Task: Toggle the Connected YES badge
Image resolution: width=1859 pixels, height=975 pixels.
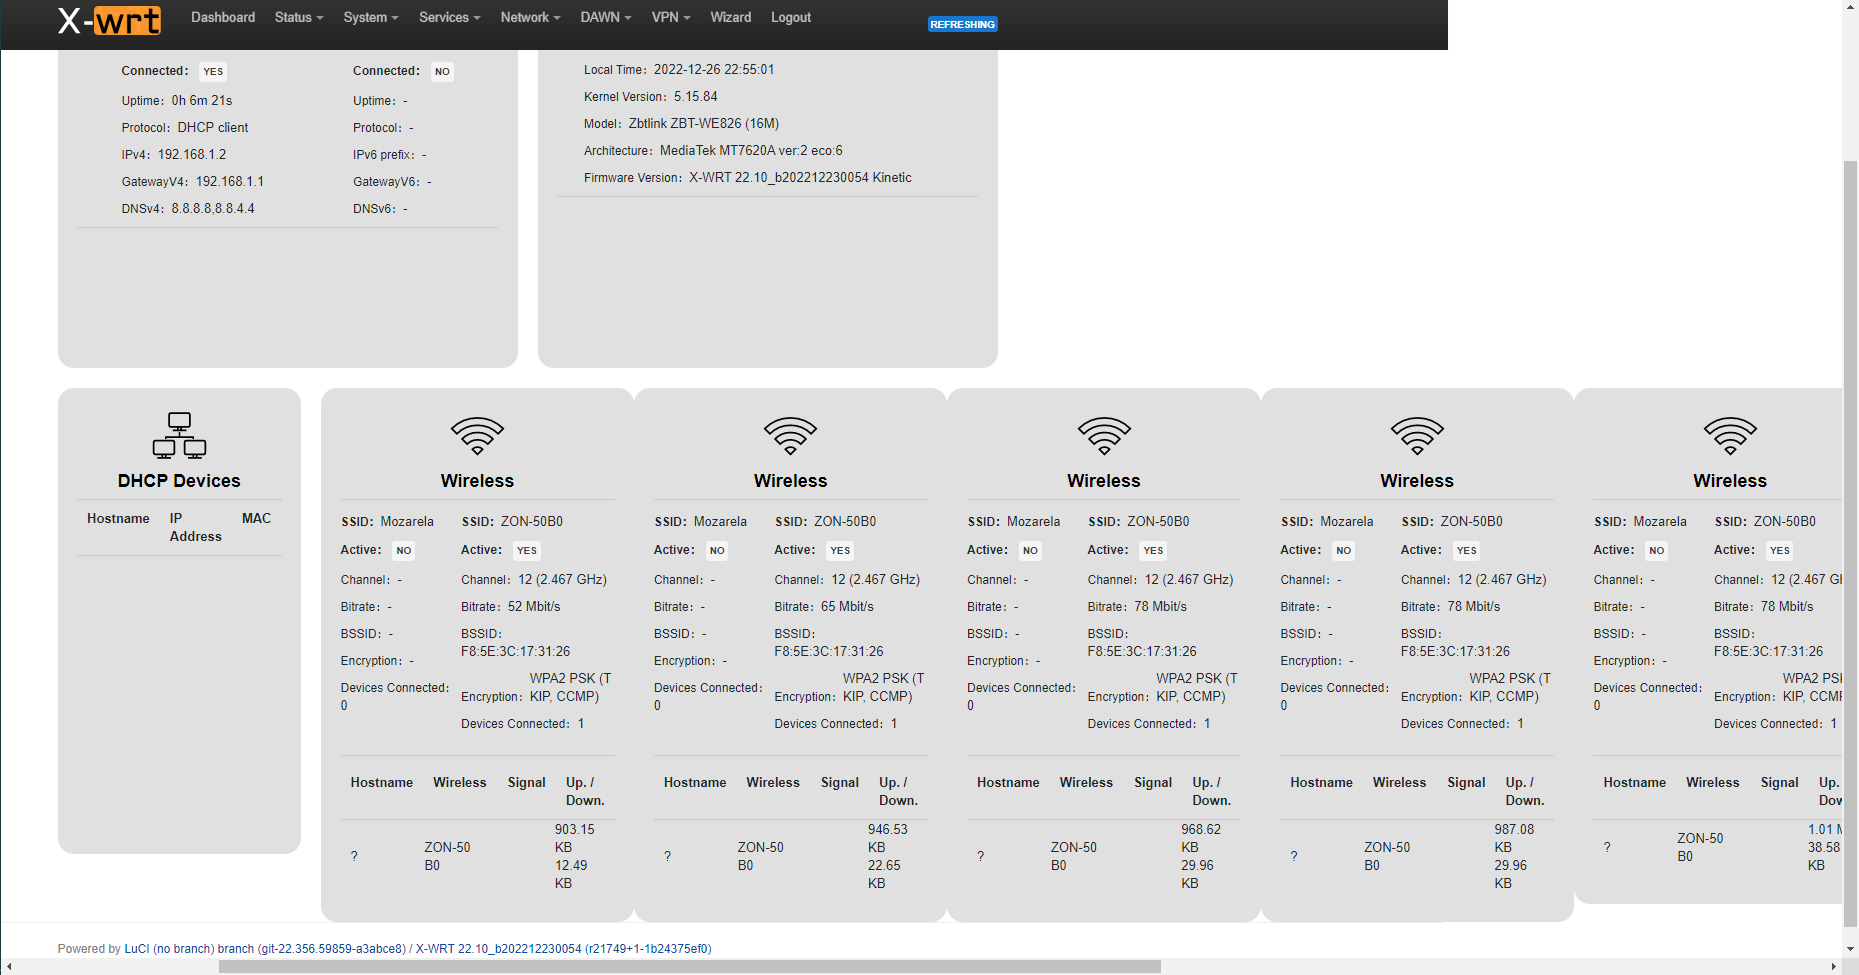Action: (212, 71)
